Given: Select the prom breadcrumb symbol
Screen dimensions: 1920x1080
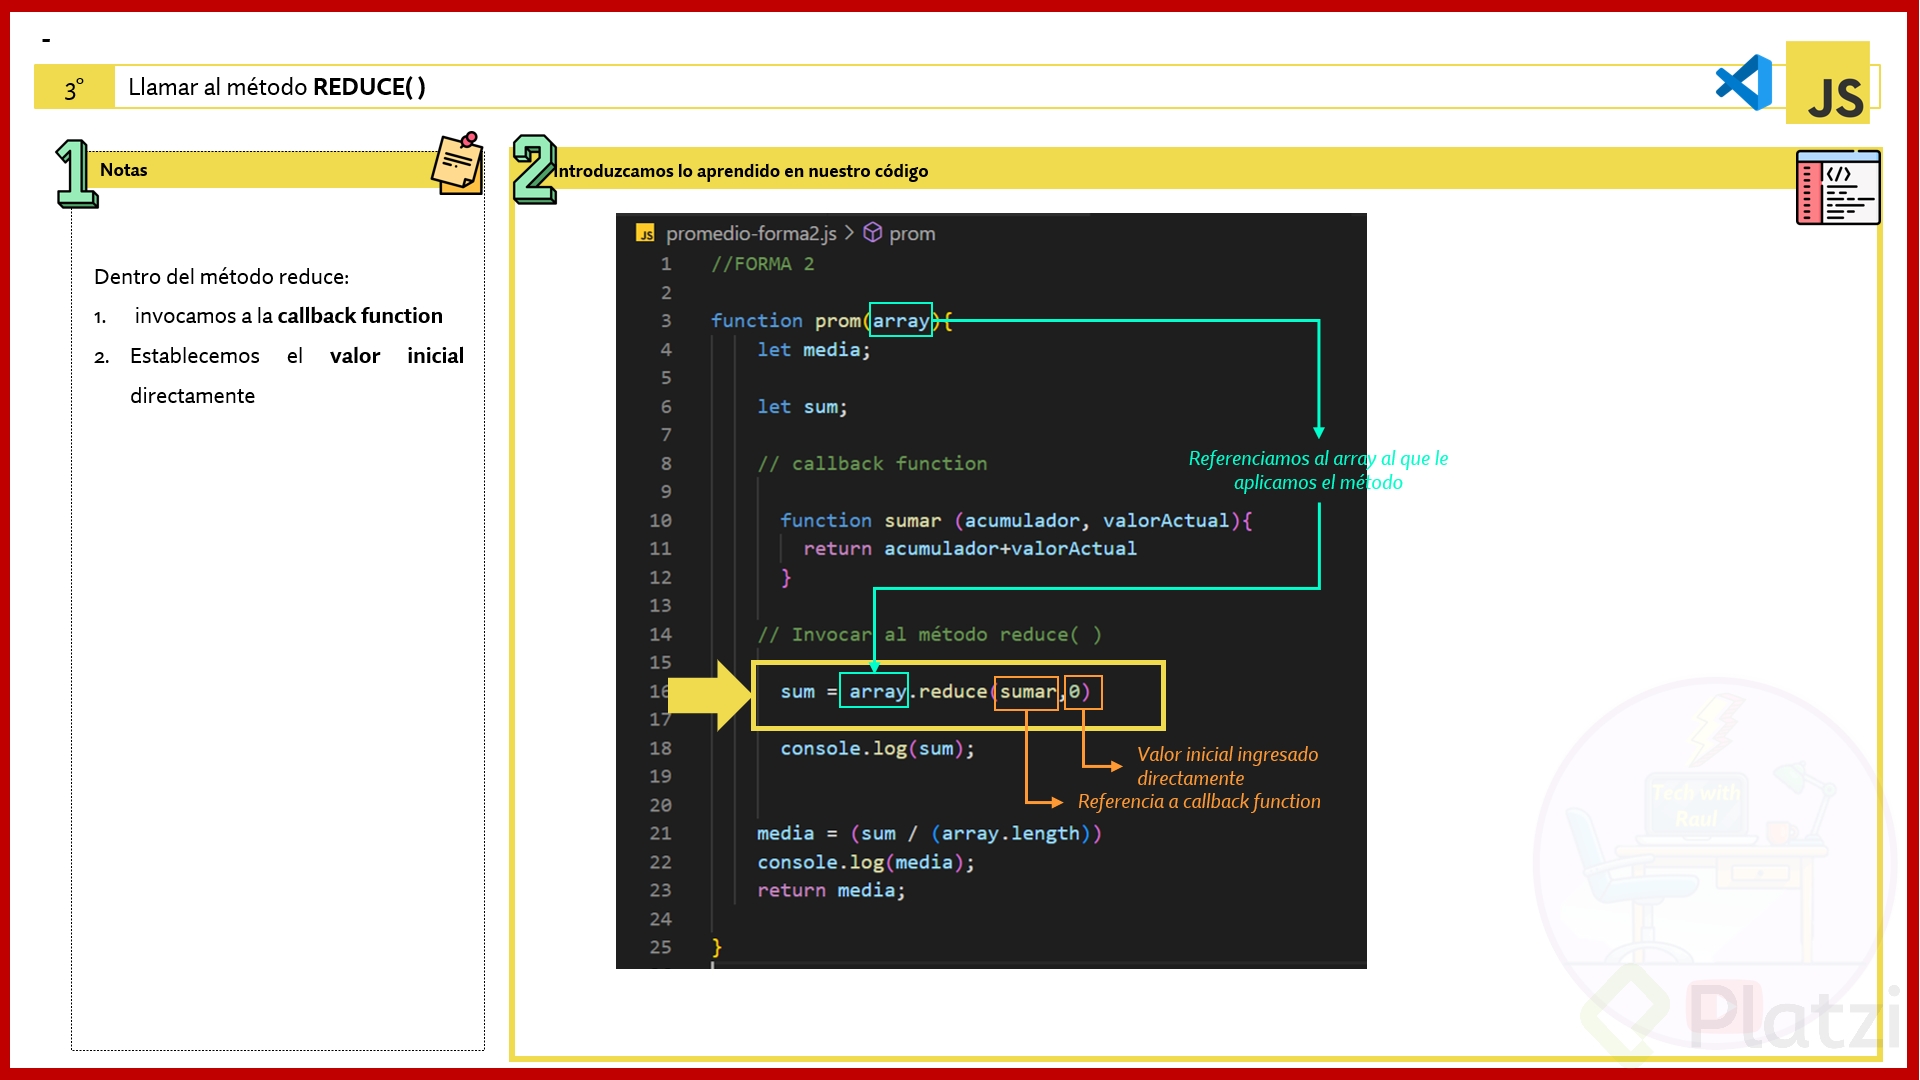Looking at the screenshot, I should (x=912, y=234).
